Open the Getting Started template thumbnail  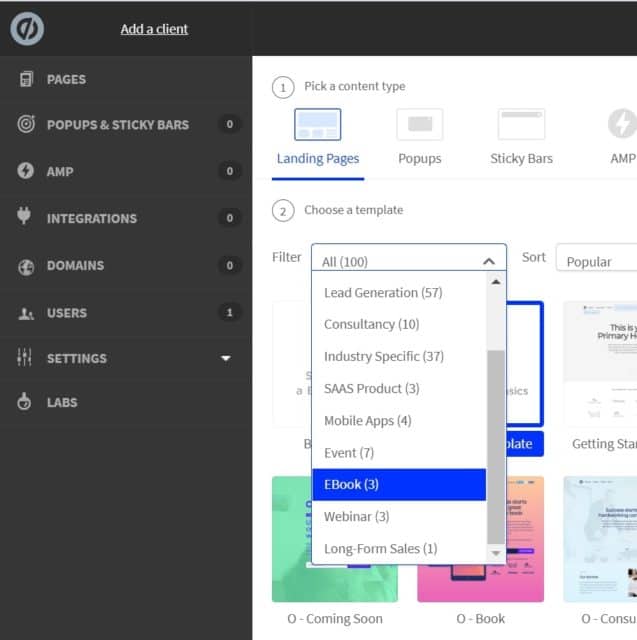click(x=600, y=364)
